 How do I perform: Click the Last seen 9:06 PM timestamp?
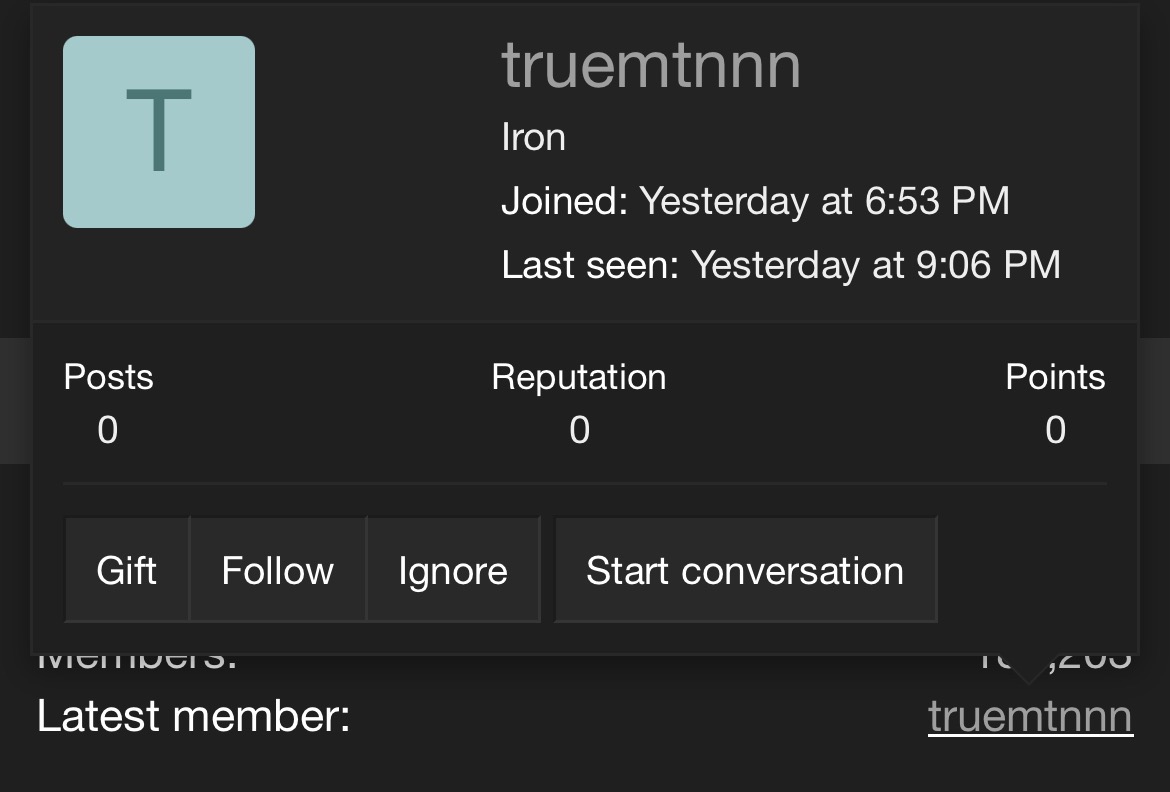coord(876,265)
